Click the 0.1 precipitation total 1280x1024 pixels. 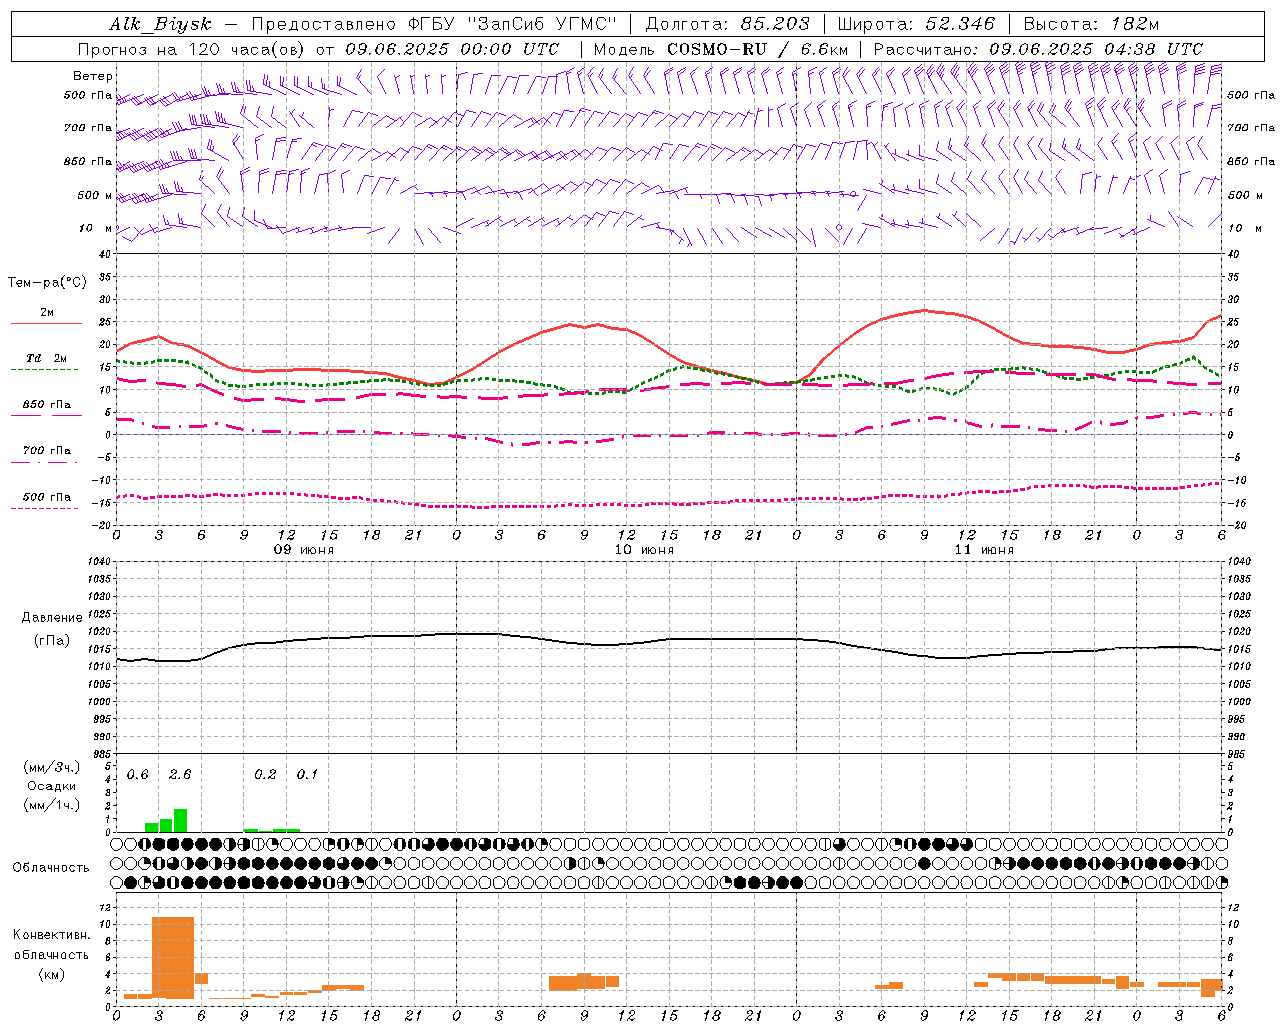pos(307,775)
